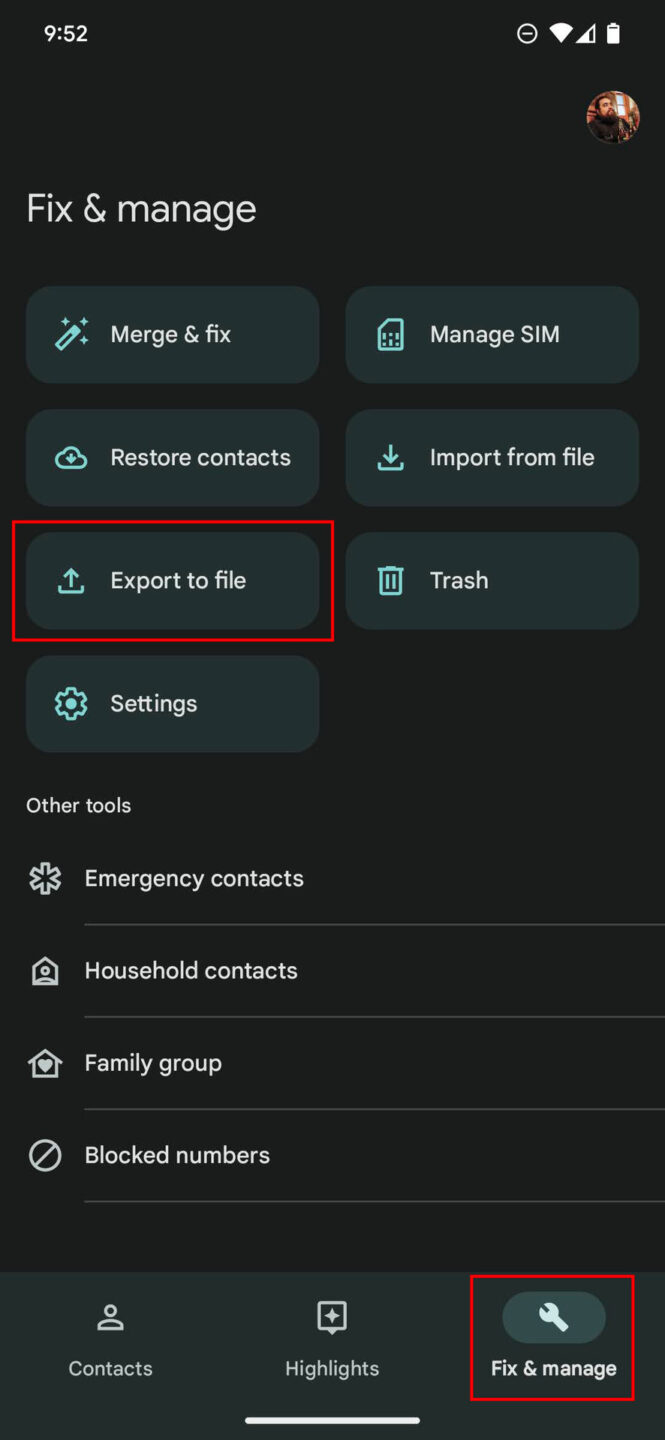Tap the Family group house icon
Screen dimensions: 665x1440
[x=45, y=1063]
